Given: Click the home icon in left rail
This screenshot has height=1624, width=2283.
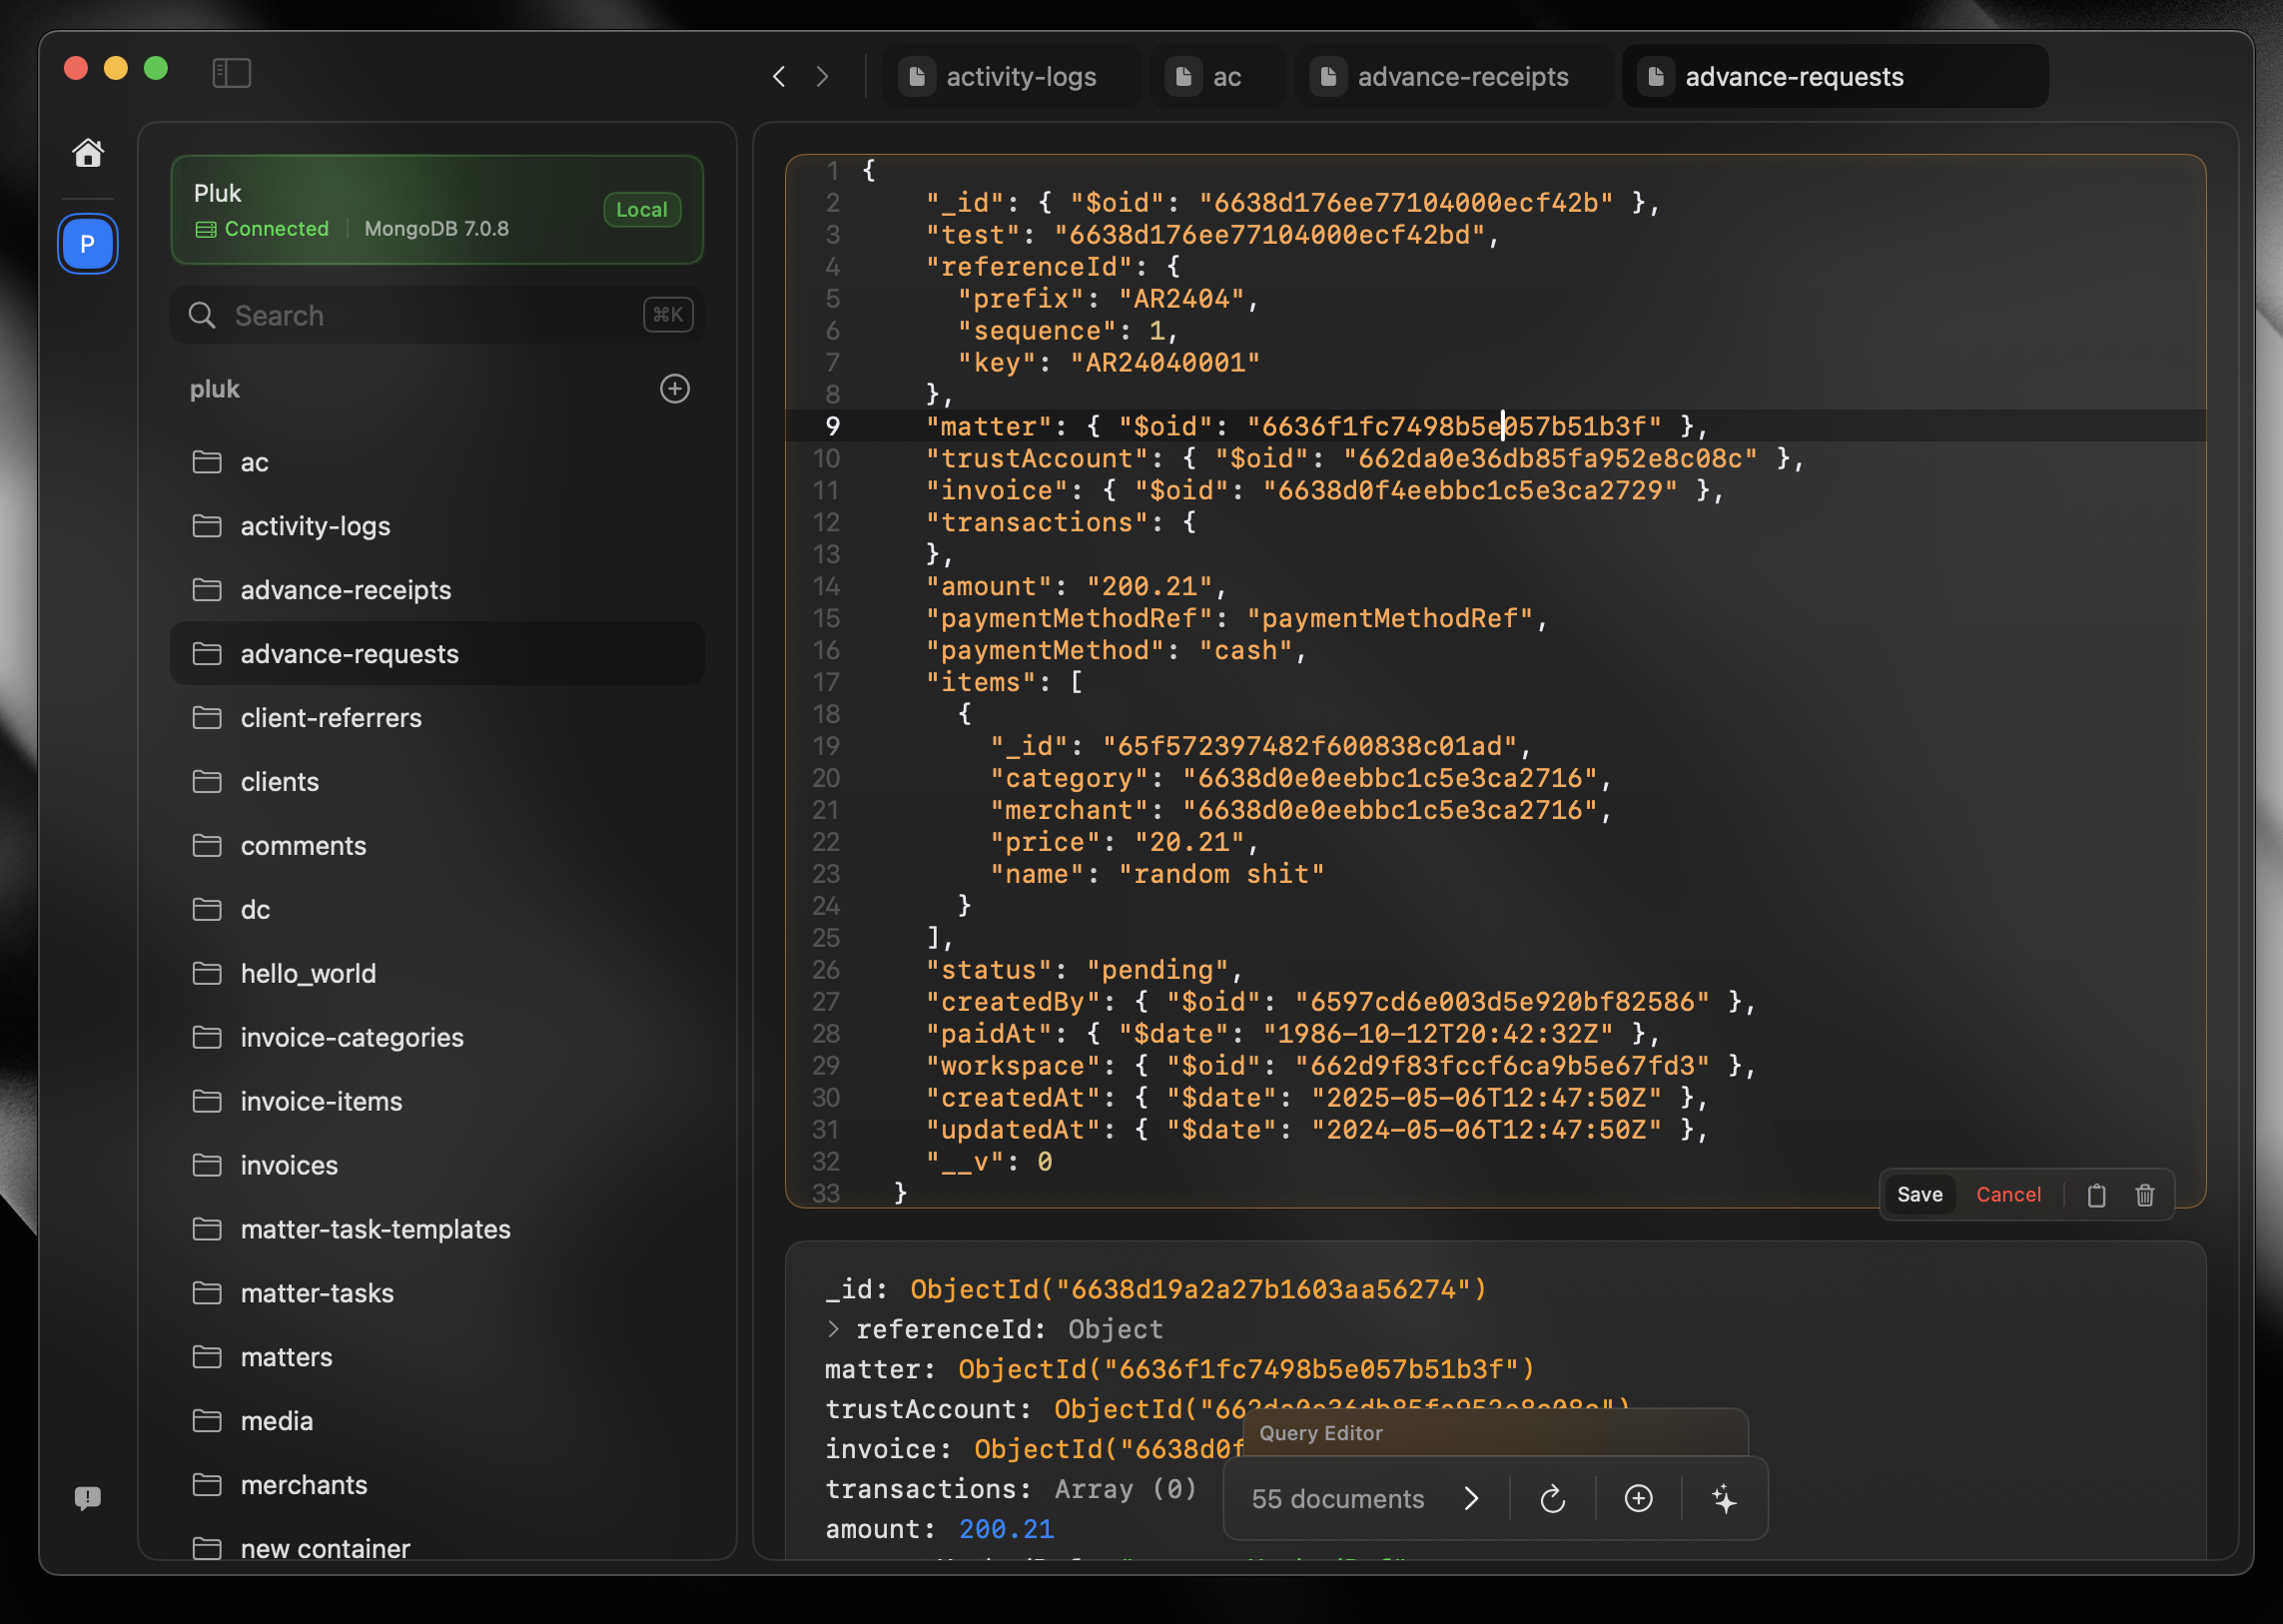Looking at the screenshot, I should (x=88, y=152).
